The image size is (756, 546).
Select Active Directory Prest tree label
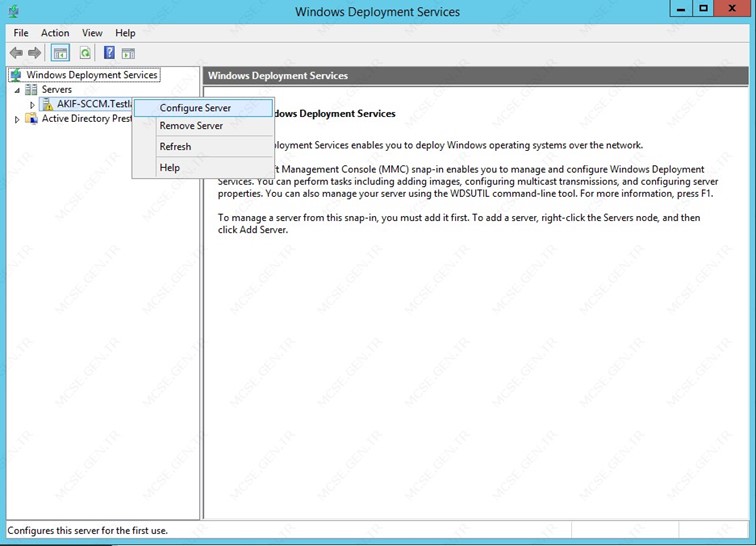87,119
